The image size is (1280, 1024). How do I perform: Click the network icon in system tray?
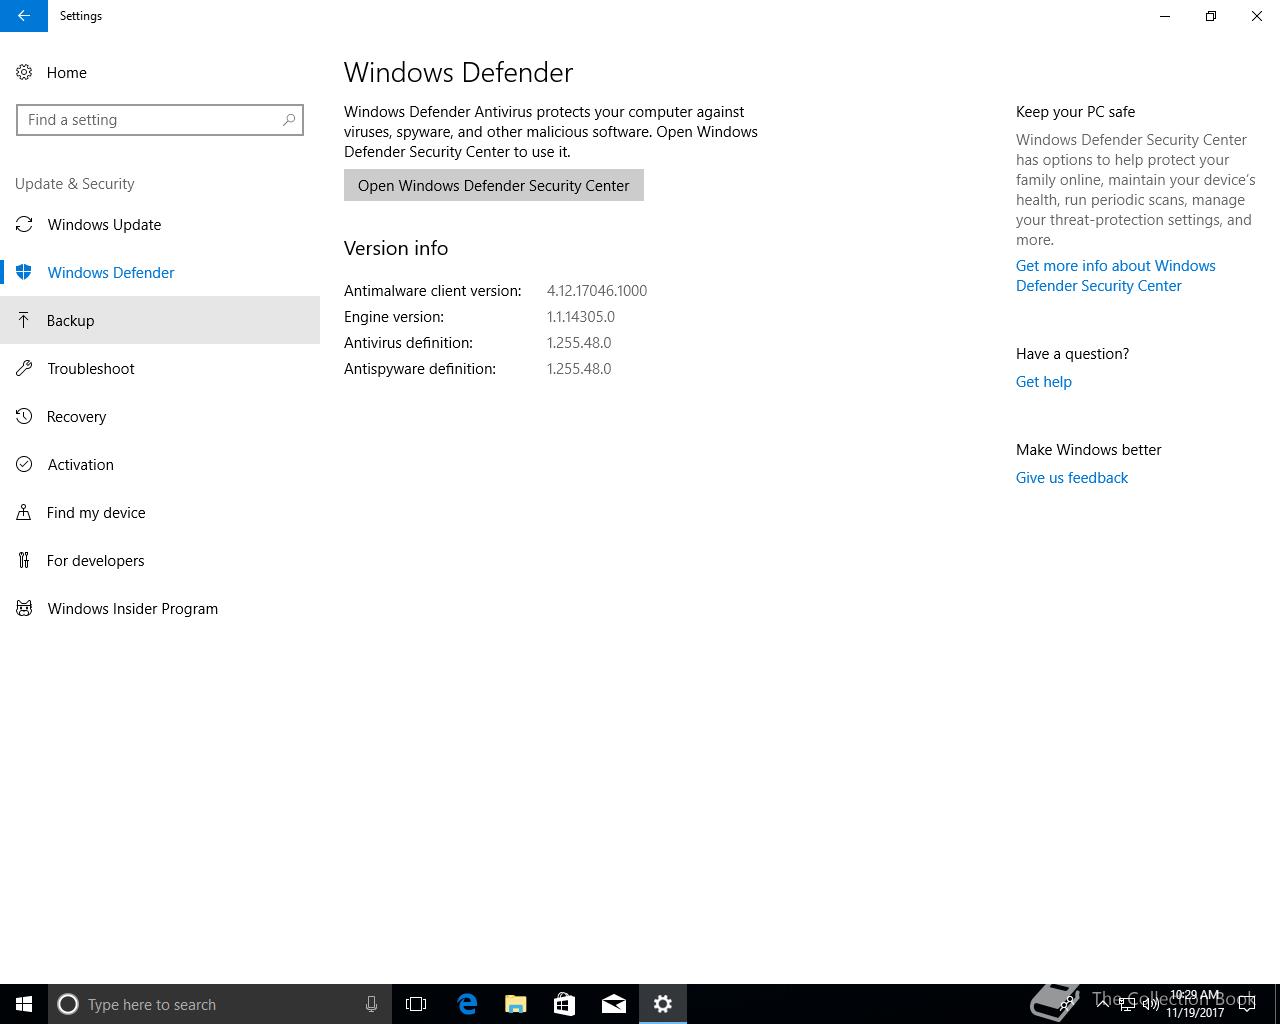click(1127, 1004)
